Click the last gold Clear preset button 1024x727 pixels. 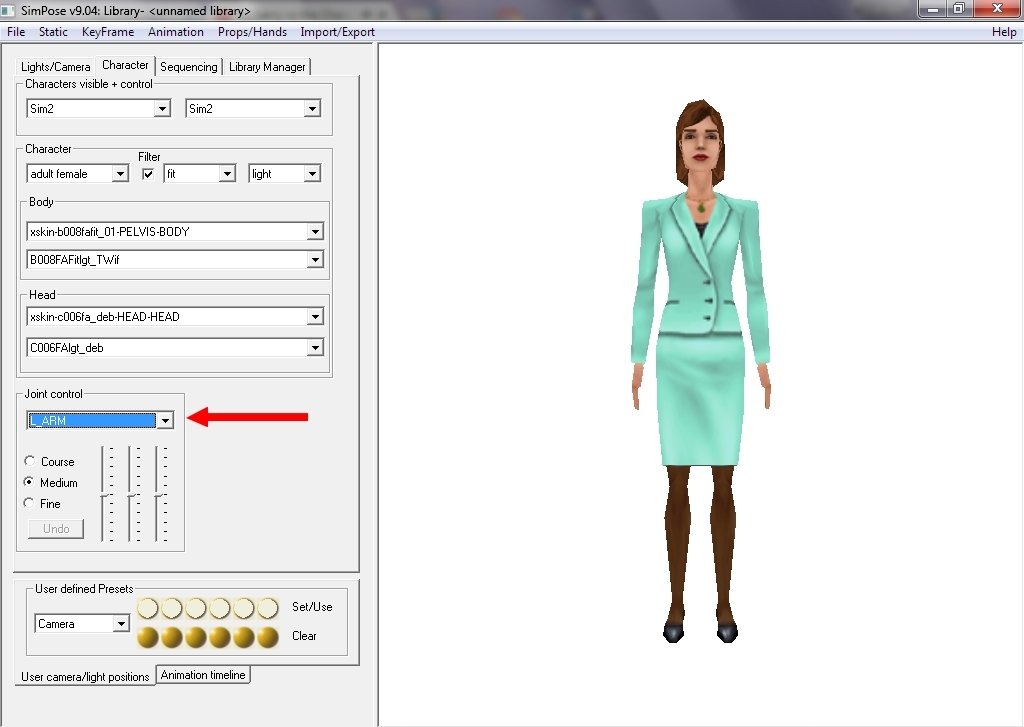coord(268,637)
